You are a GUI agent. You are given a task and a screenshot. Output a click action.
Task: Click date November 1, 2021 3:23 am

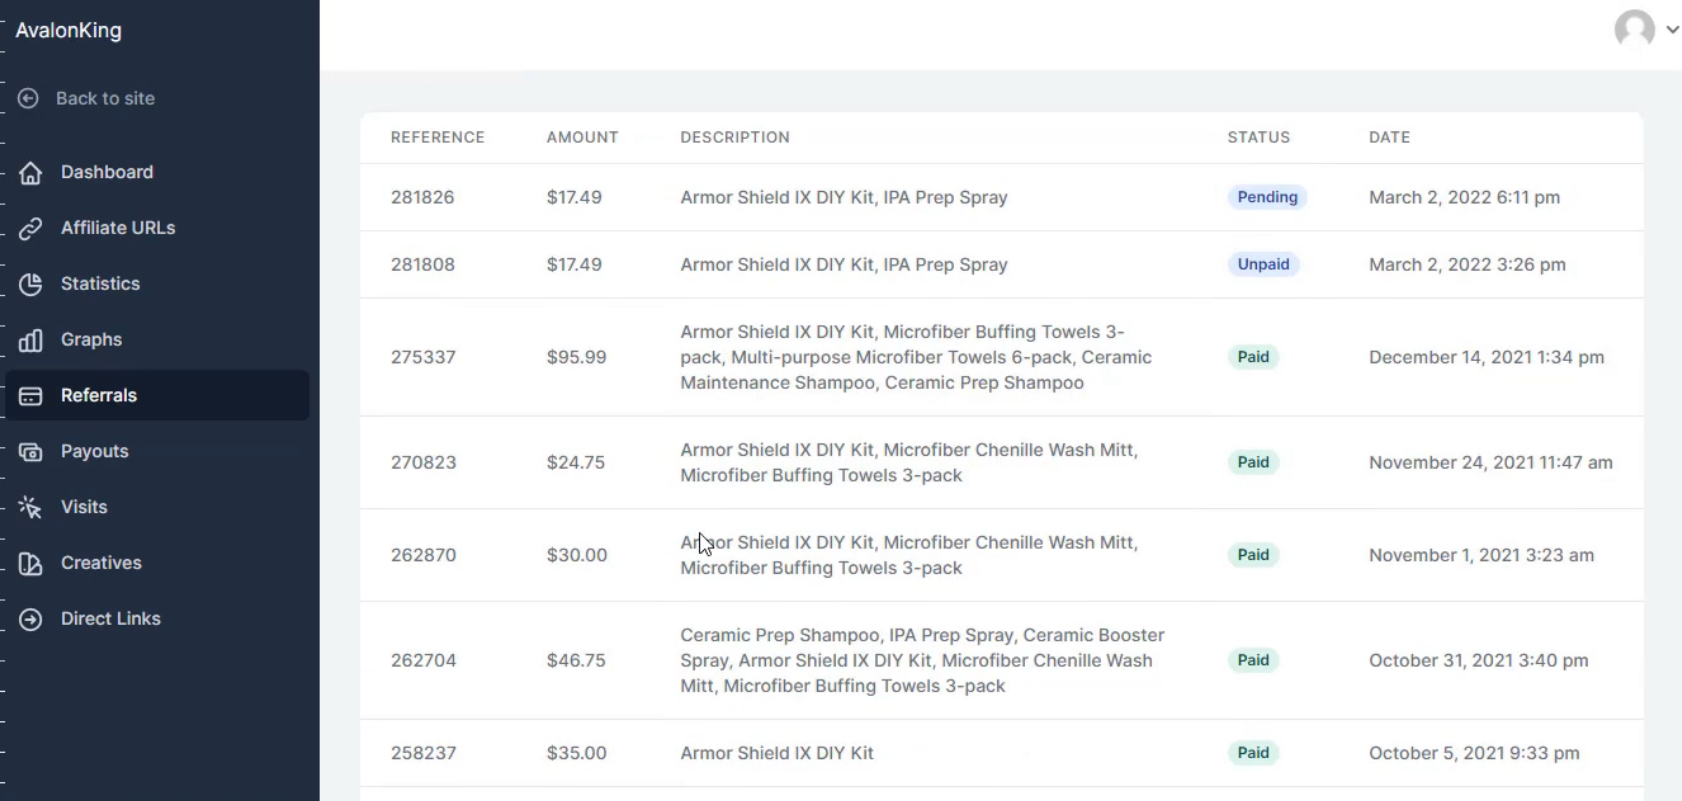pyautogui.click(x=1481, y=555)
